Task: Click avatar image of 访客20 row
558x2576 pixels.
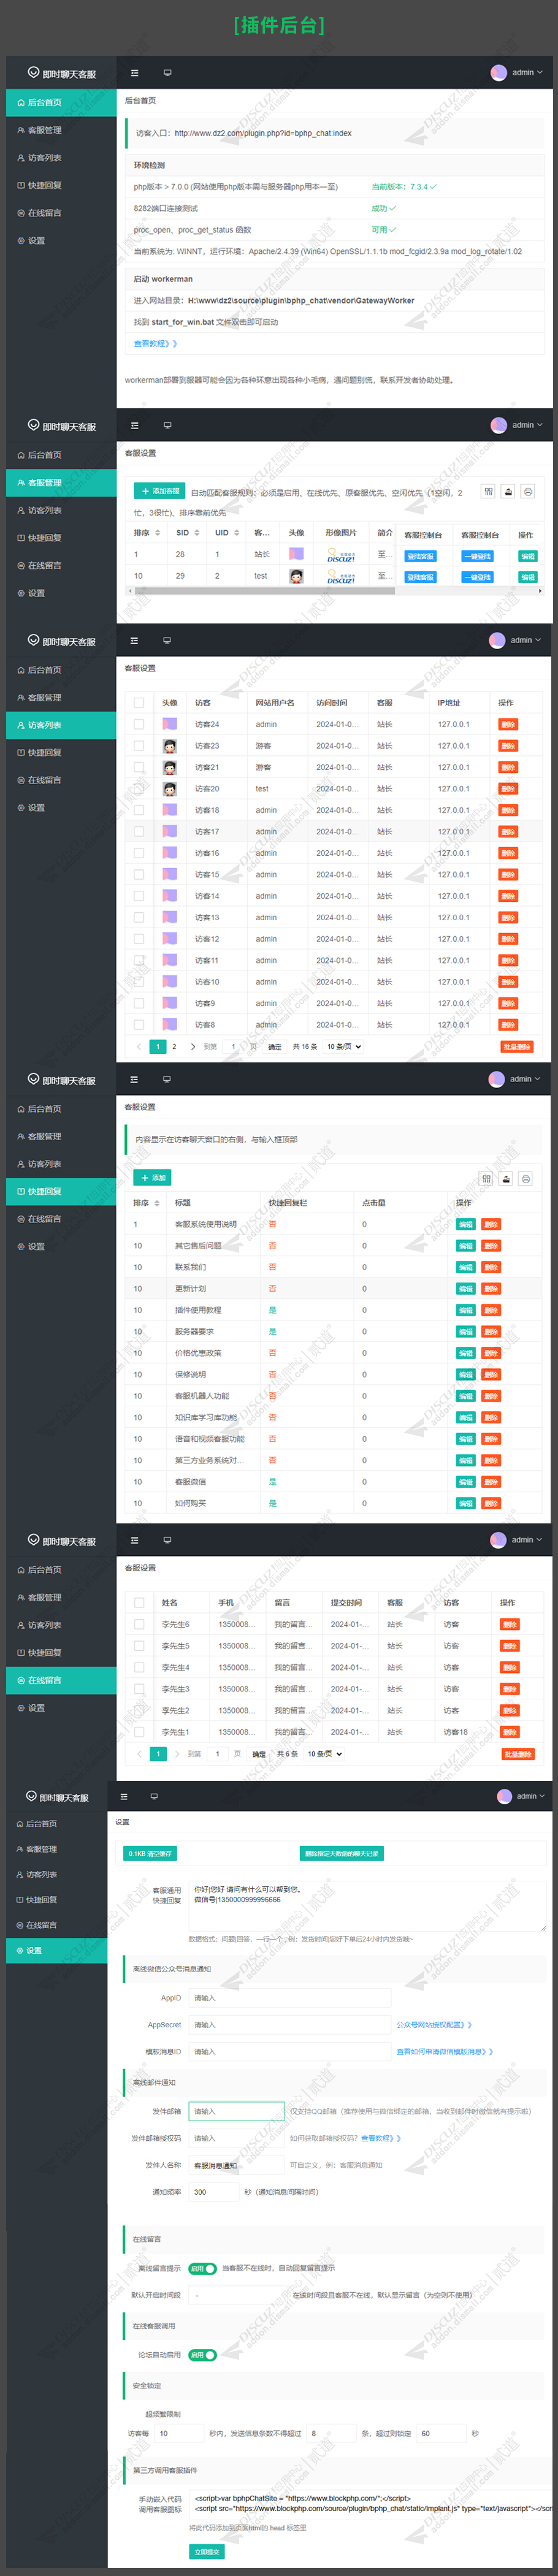Action: pos(170,789)
